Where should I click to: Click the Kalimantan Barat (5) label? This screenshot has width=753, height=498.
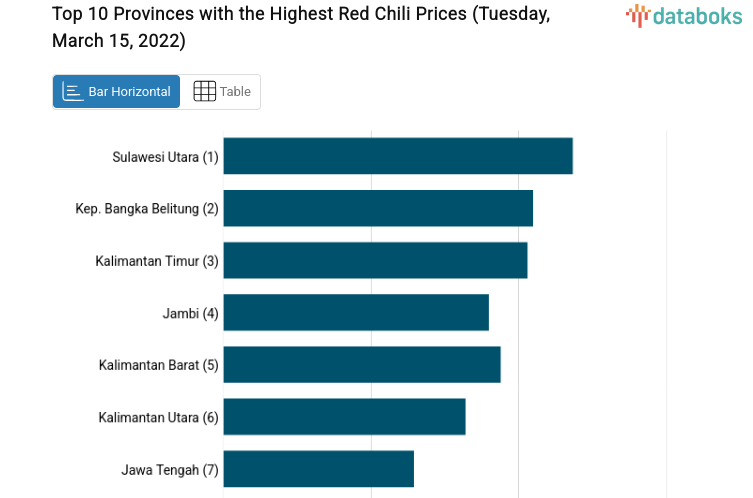click(158, 365)
